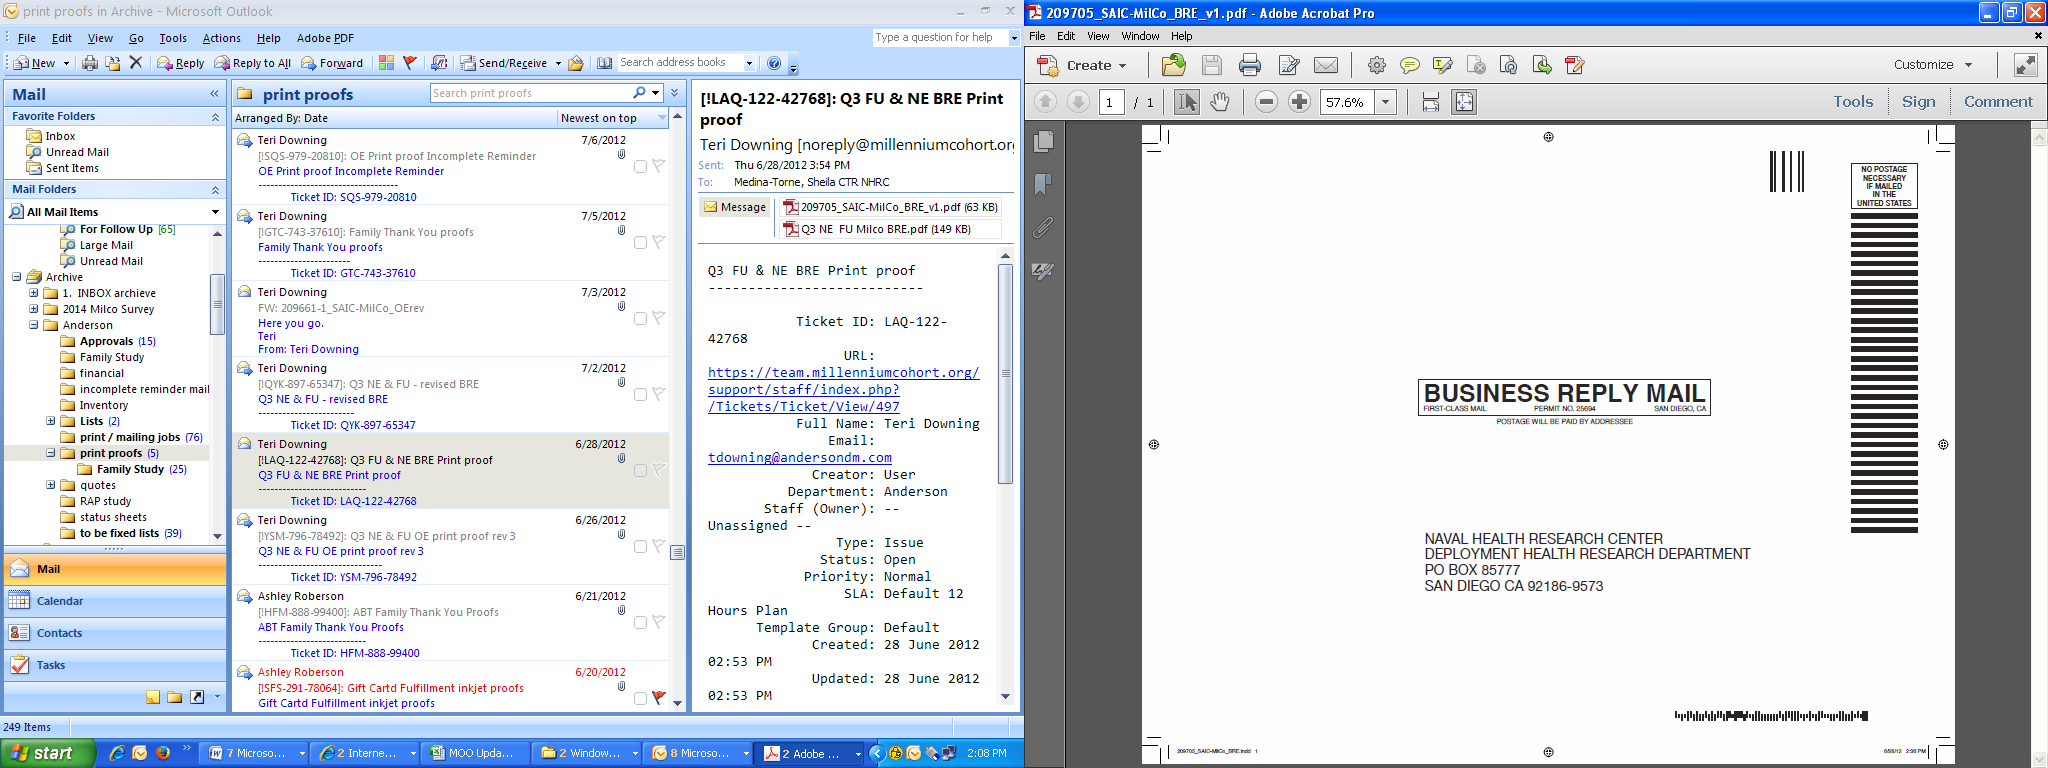This screenshot has height=768, width=2048.
Task: Click the Forward button
Action: [x=332, y=63]
